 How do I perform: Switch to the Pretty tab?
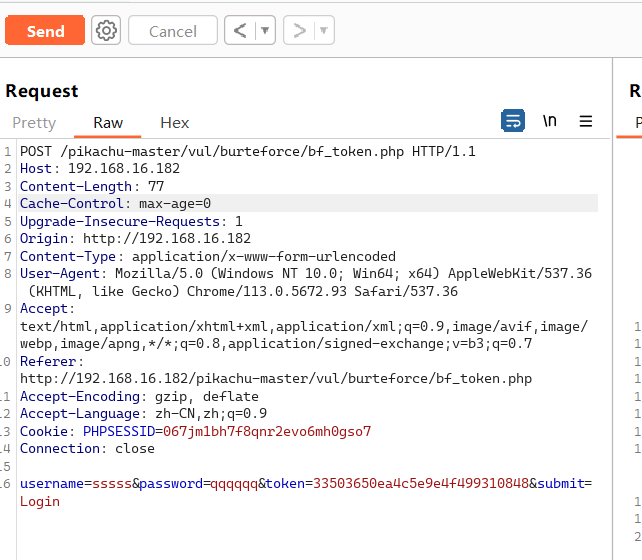(34, 123)
